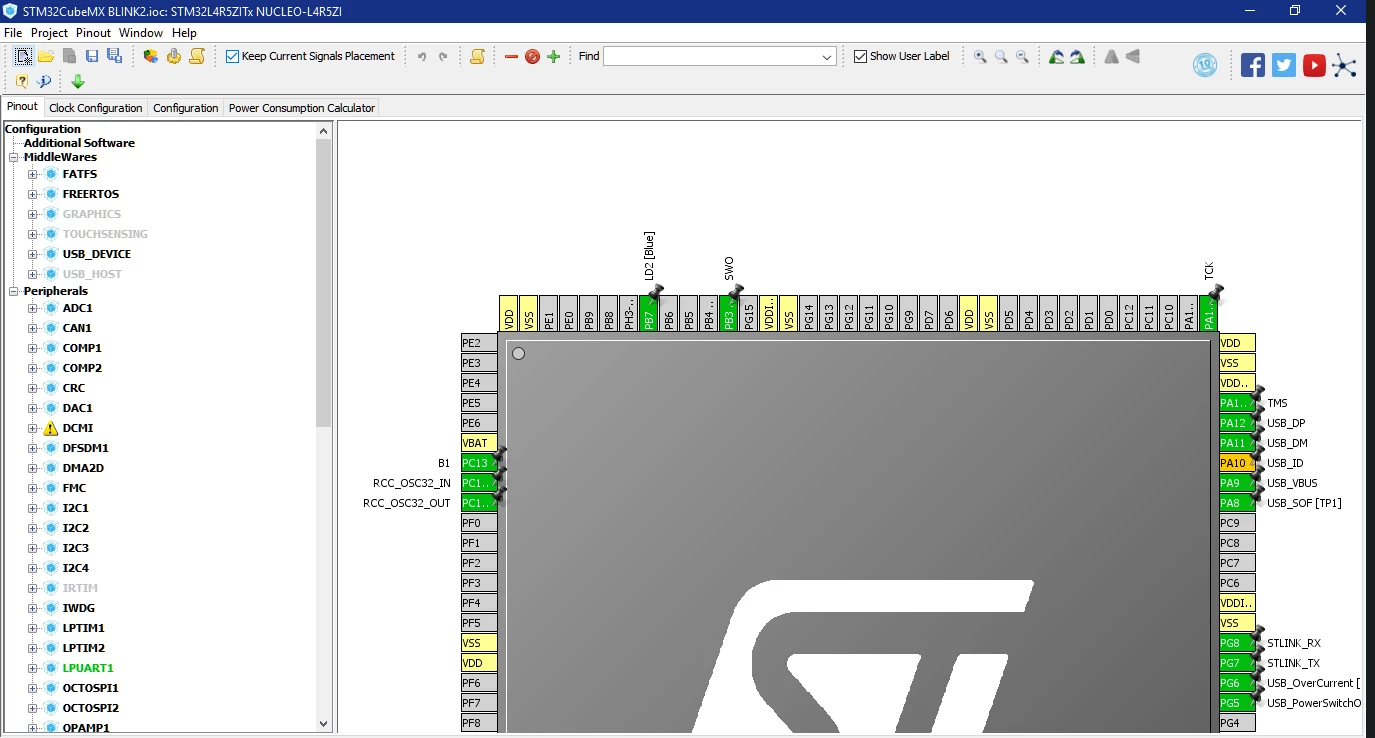Select the IWDG peripheral label
The width and height of the screenshot is (1375, 738).
tap(79, 608)
